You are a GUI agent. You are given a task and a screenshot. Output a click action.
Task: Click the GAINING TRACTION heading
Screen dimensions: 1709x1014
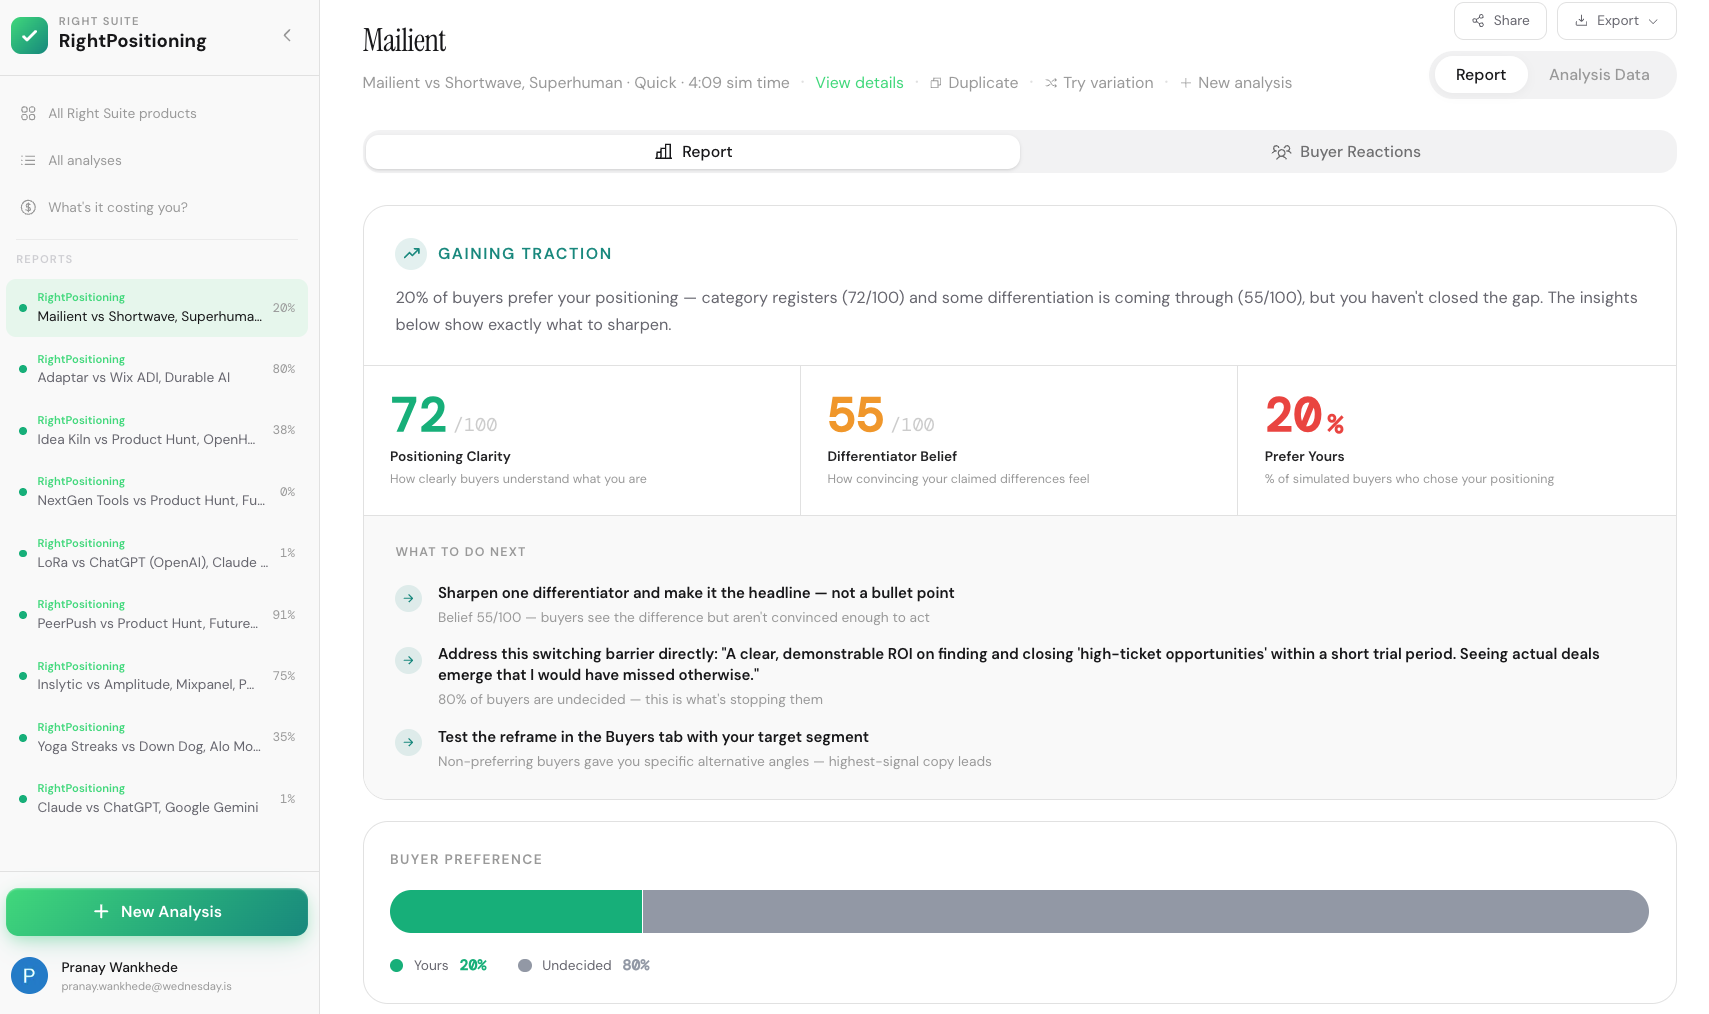point(525,254)
